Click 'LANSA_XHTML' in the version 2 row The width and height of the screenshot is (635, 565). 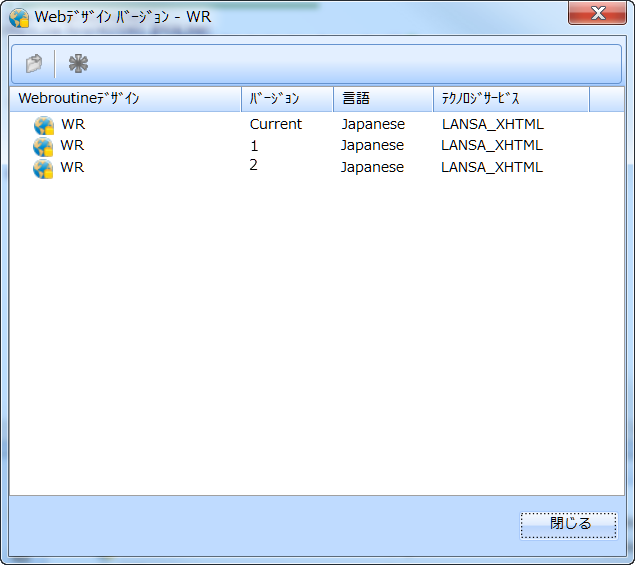(492, 167)
